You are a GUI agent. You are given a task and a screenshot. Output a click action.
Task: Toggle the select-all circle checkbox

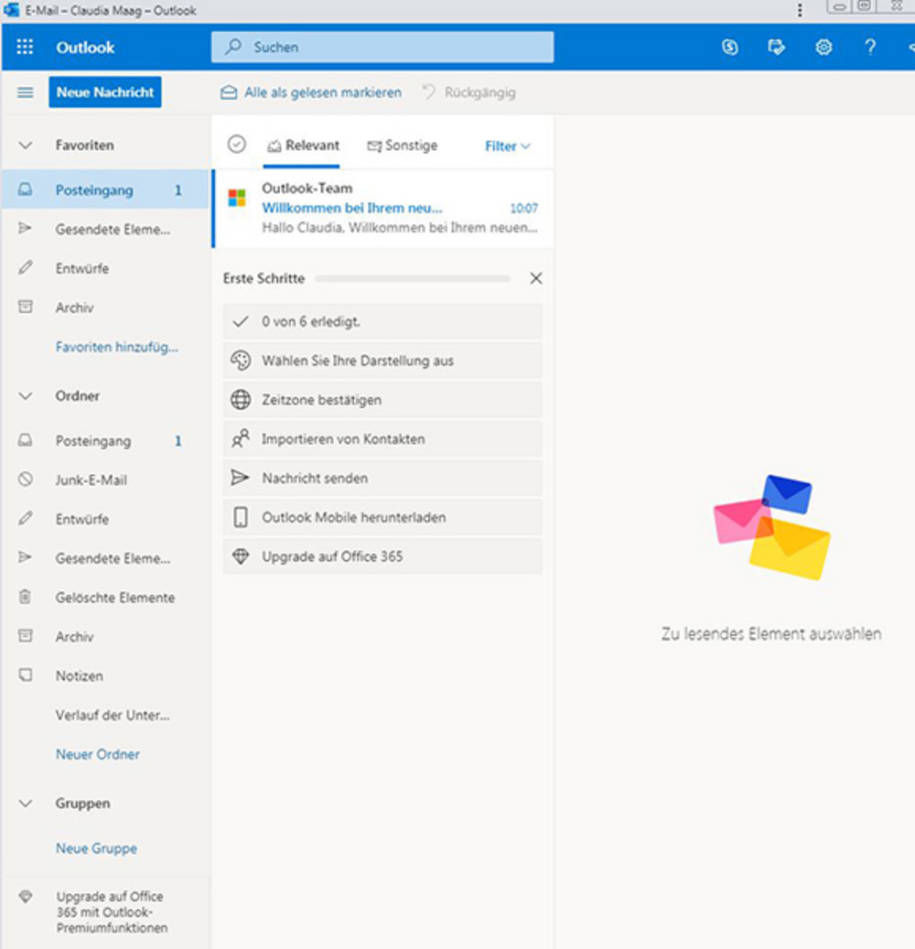(x=237, y=145)
